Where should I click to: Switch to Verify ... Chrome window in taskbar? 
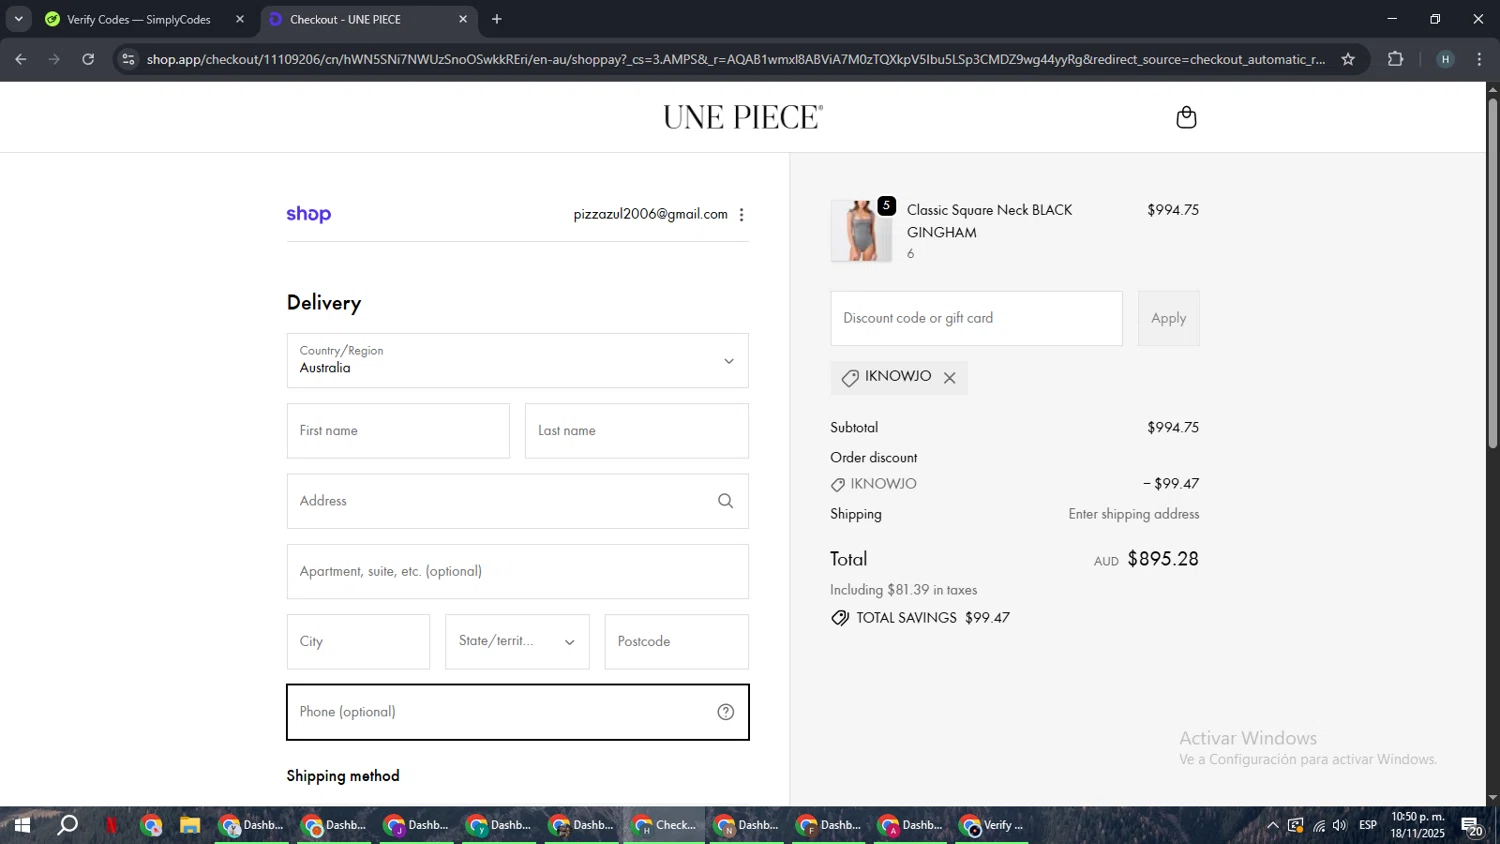pyautogui.click(x=993, y=825)
